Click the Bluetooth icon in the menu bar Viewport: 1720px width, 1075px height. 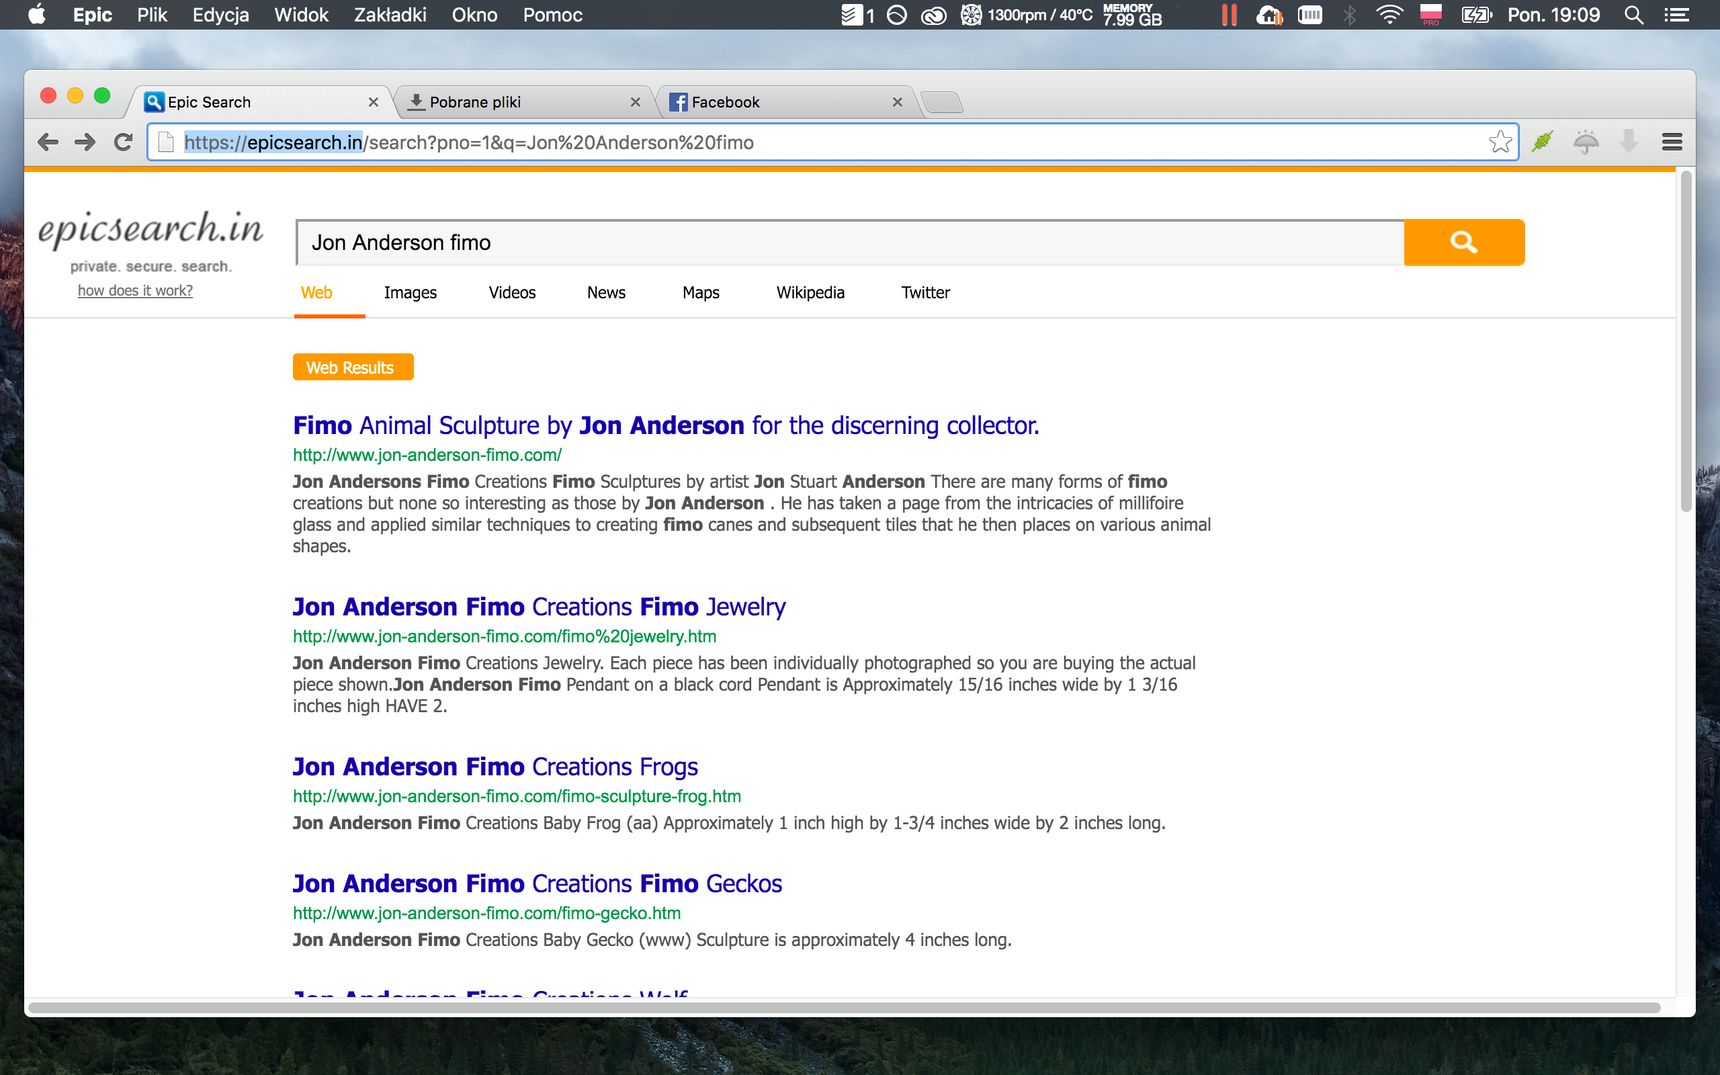[1350, 14]
